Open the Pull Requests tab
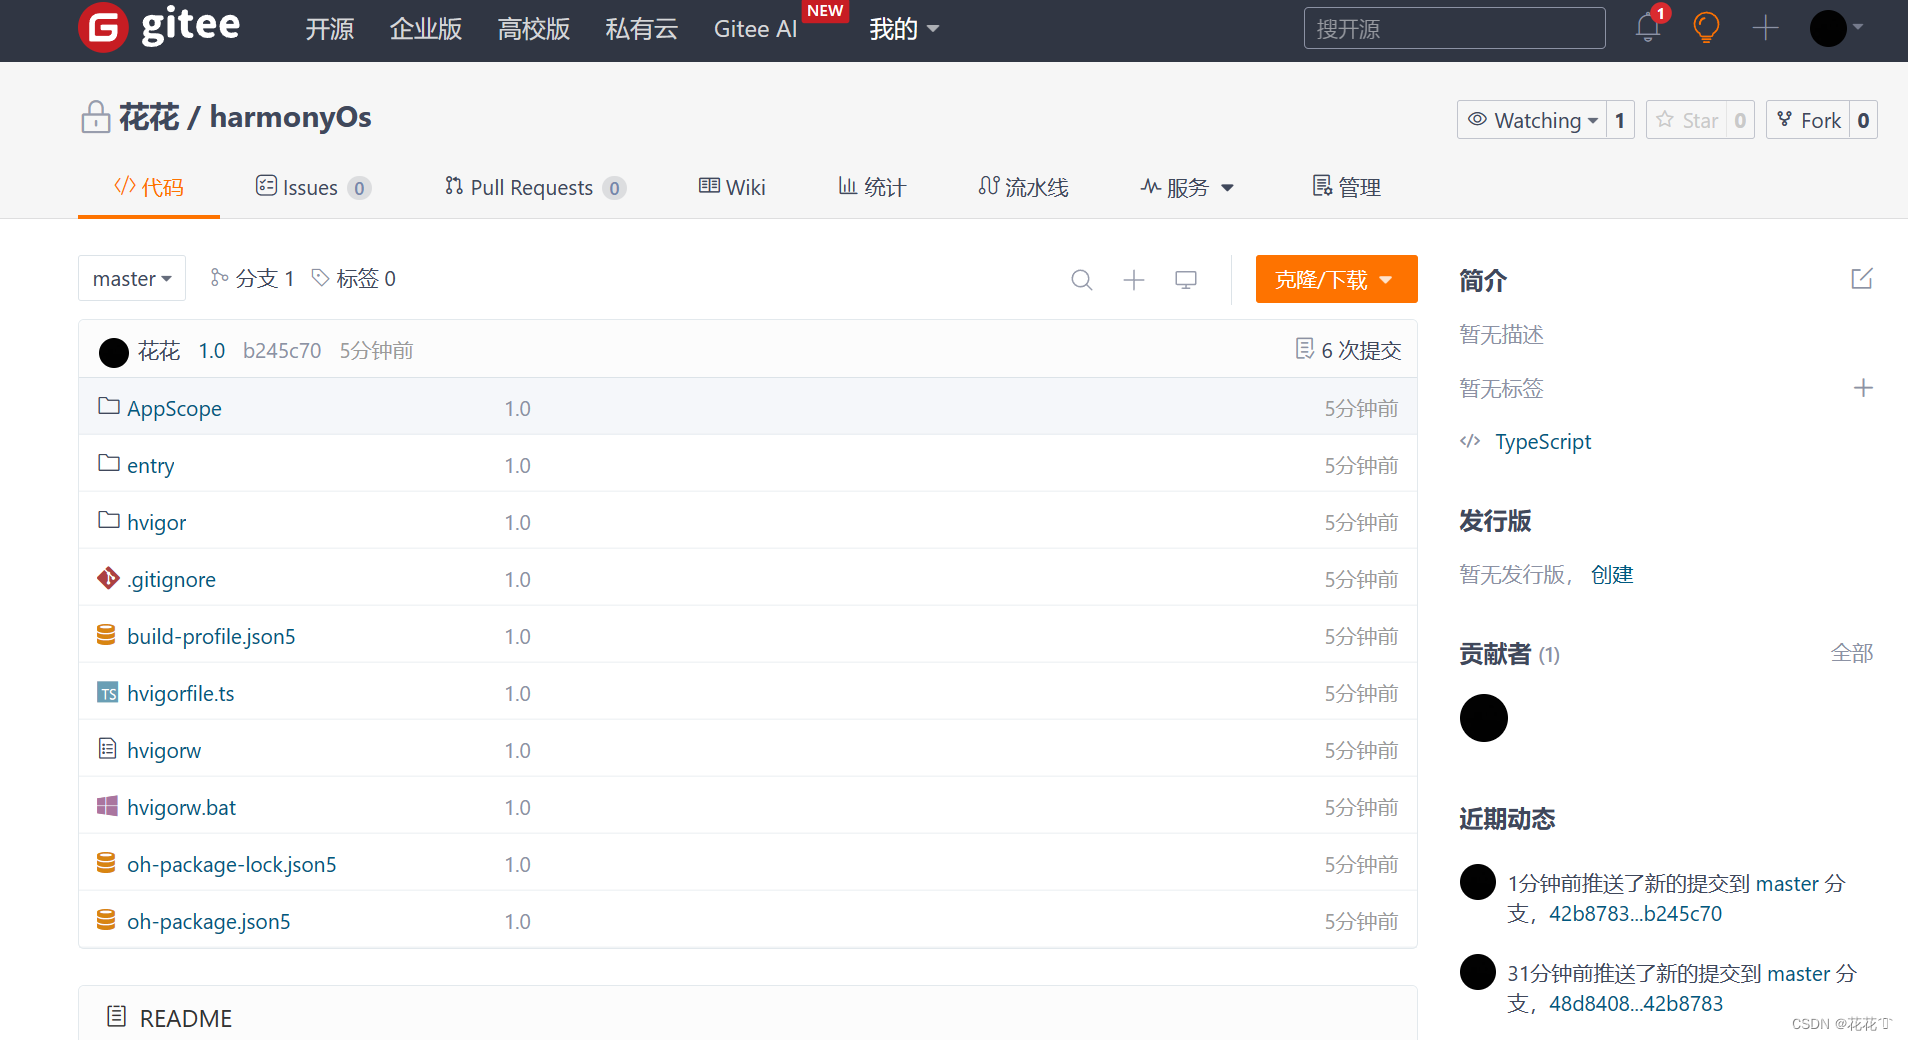This screenshot has height=1040, width=1908. 535,187
